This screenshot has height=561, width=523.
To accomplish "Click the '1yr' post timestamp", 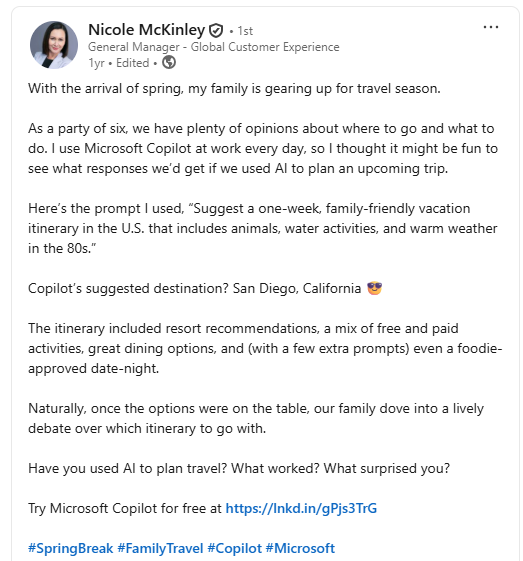I will coord(97,63).
